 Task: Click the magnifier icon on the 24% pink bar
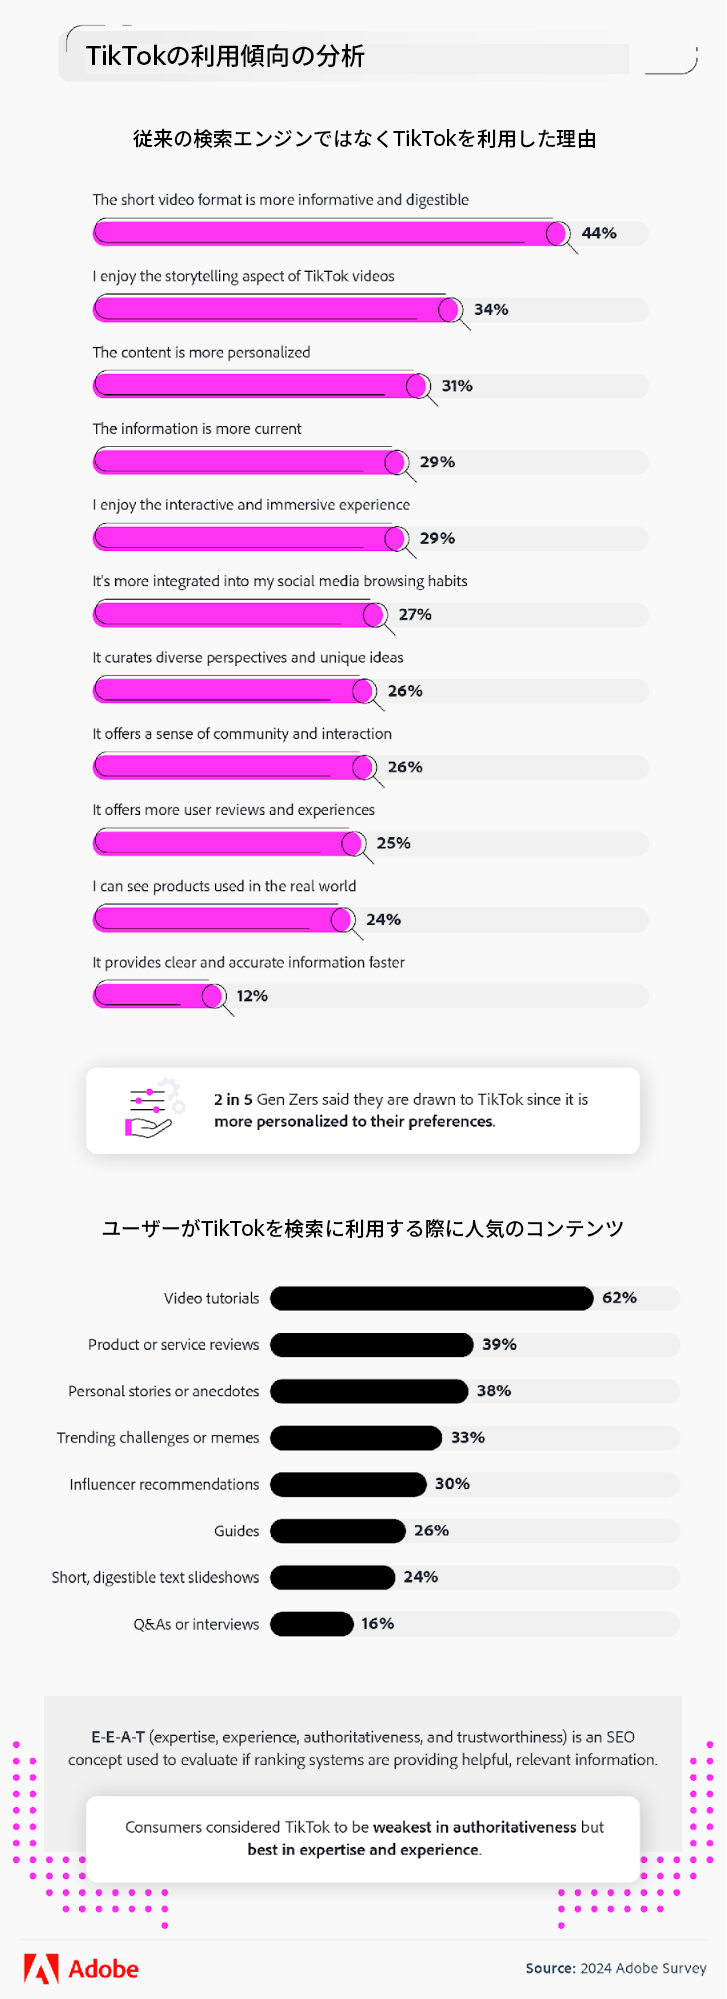(343, 920)
